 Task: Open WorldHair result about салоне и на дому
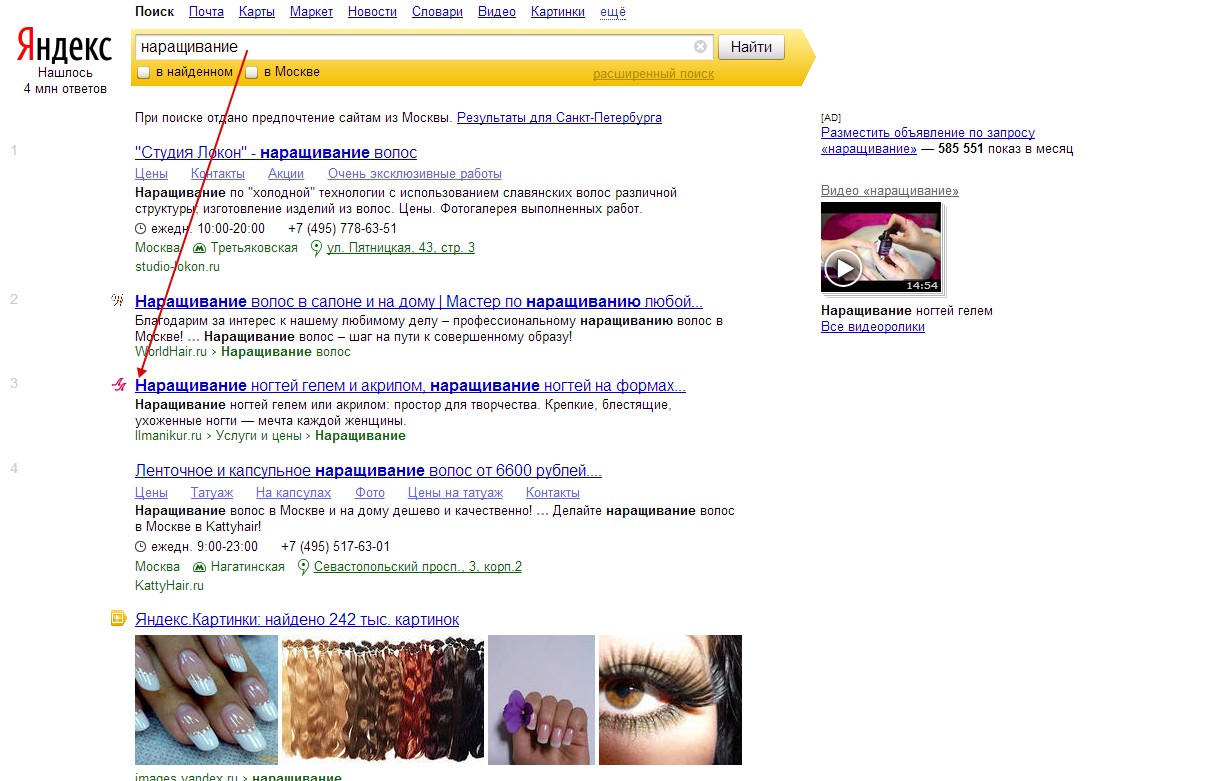419,302
